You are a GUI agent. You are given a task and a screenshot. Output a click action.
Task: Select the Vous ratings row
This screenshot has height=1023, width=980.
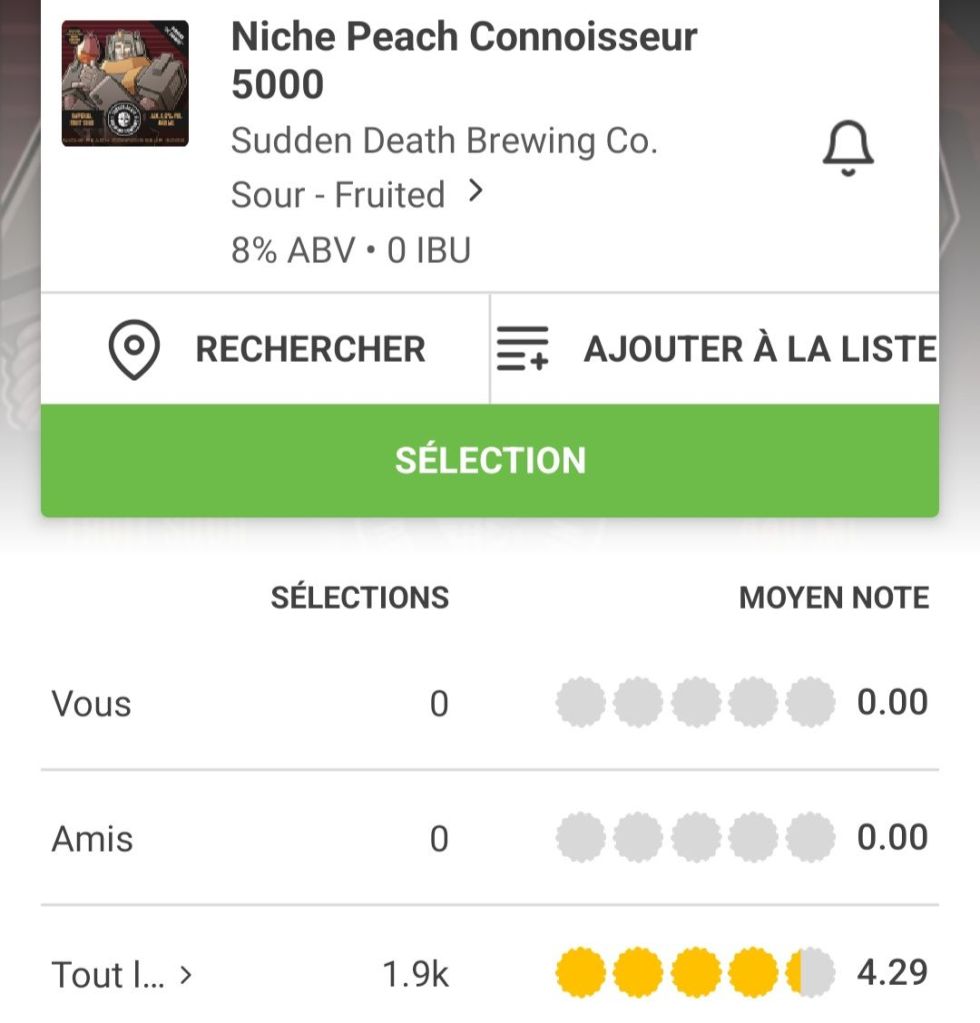[x=92, y=704]
